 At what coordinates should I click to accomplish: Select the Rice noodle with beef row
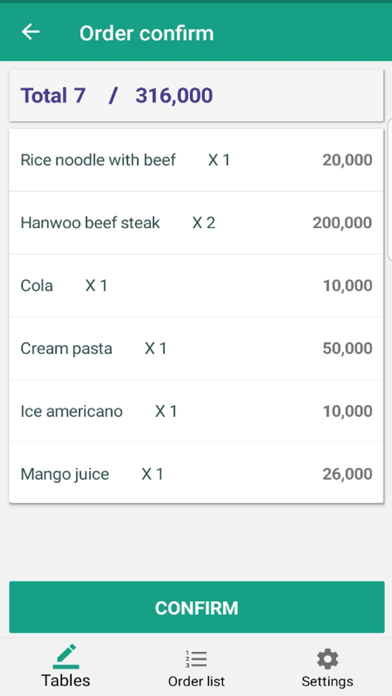[x=196, y=160]
